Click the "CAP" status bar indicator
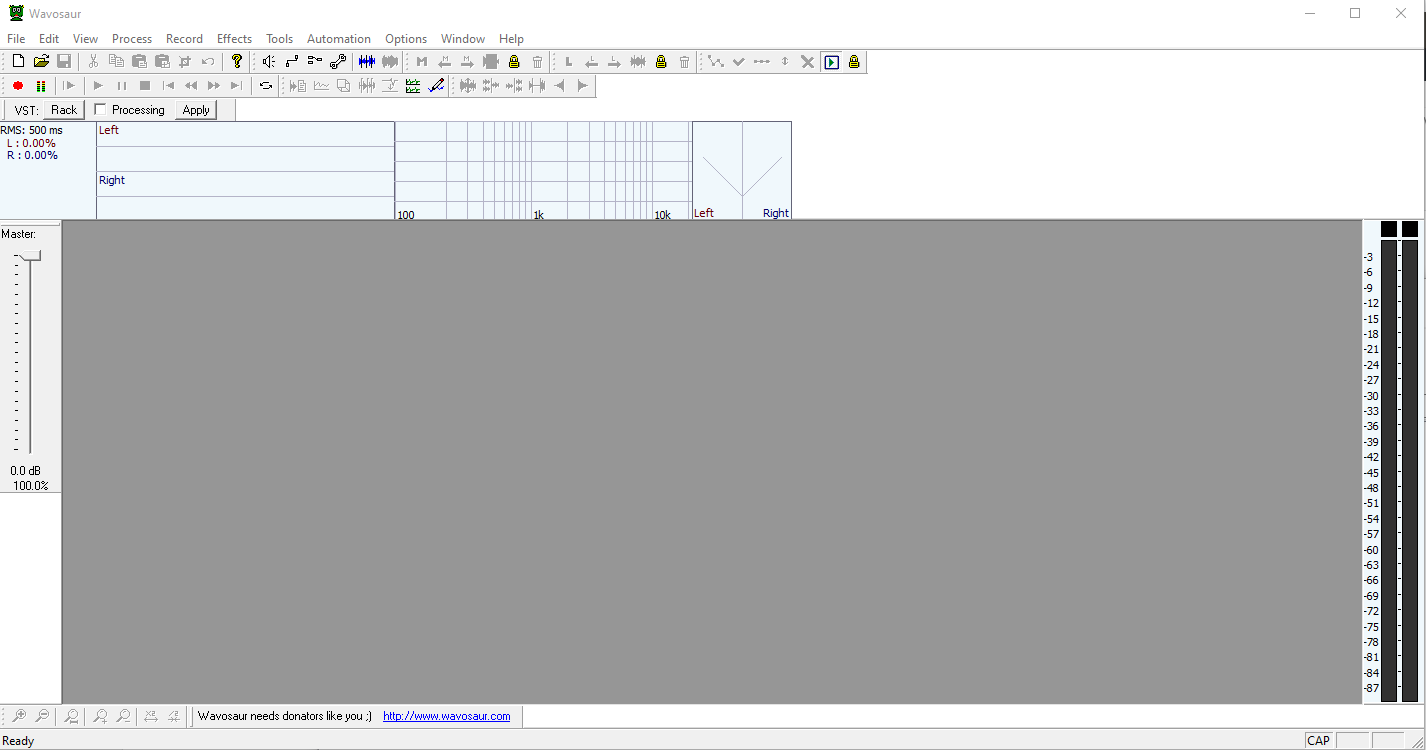This screenshot has height=750, width=1426. point(1319,741)
